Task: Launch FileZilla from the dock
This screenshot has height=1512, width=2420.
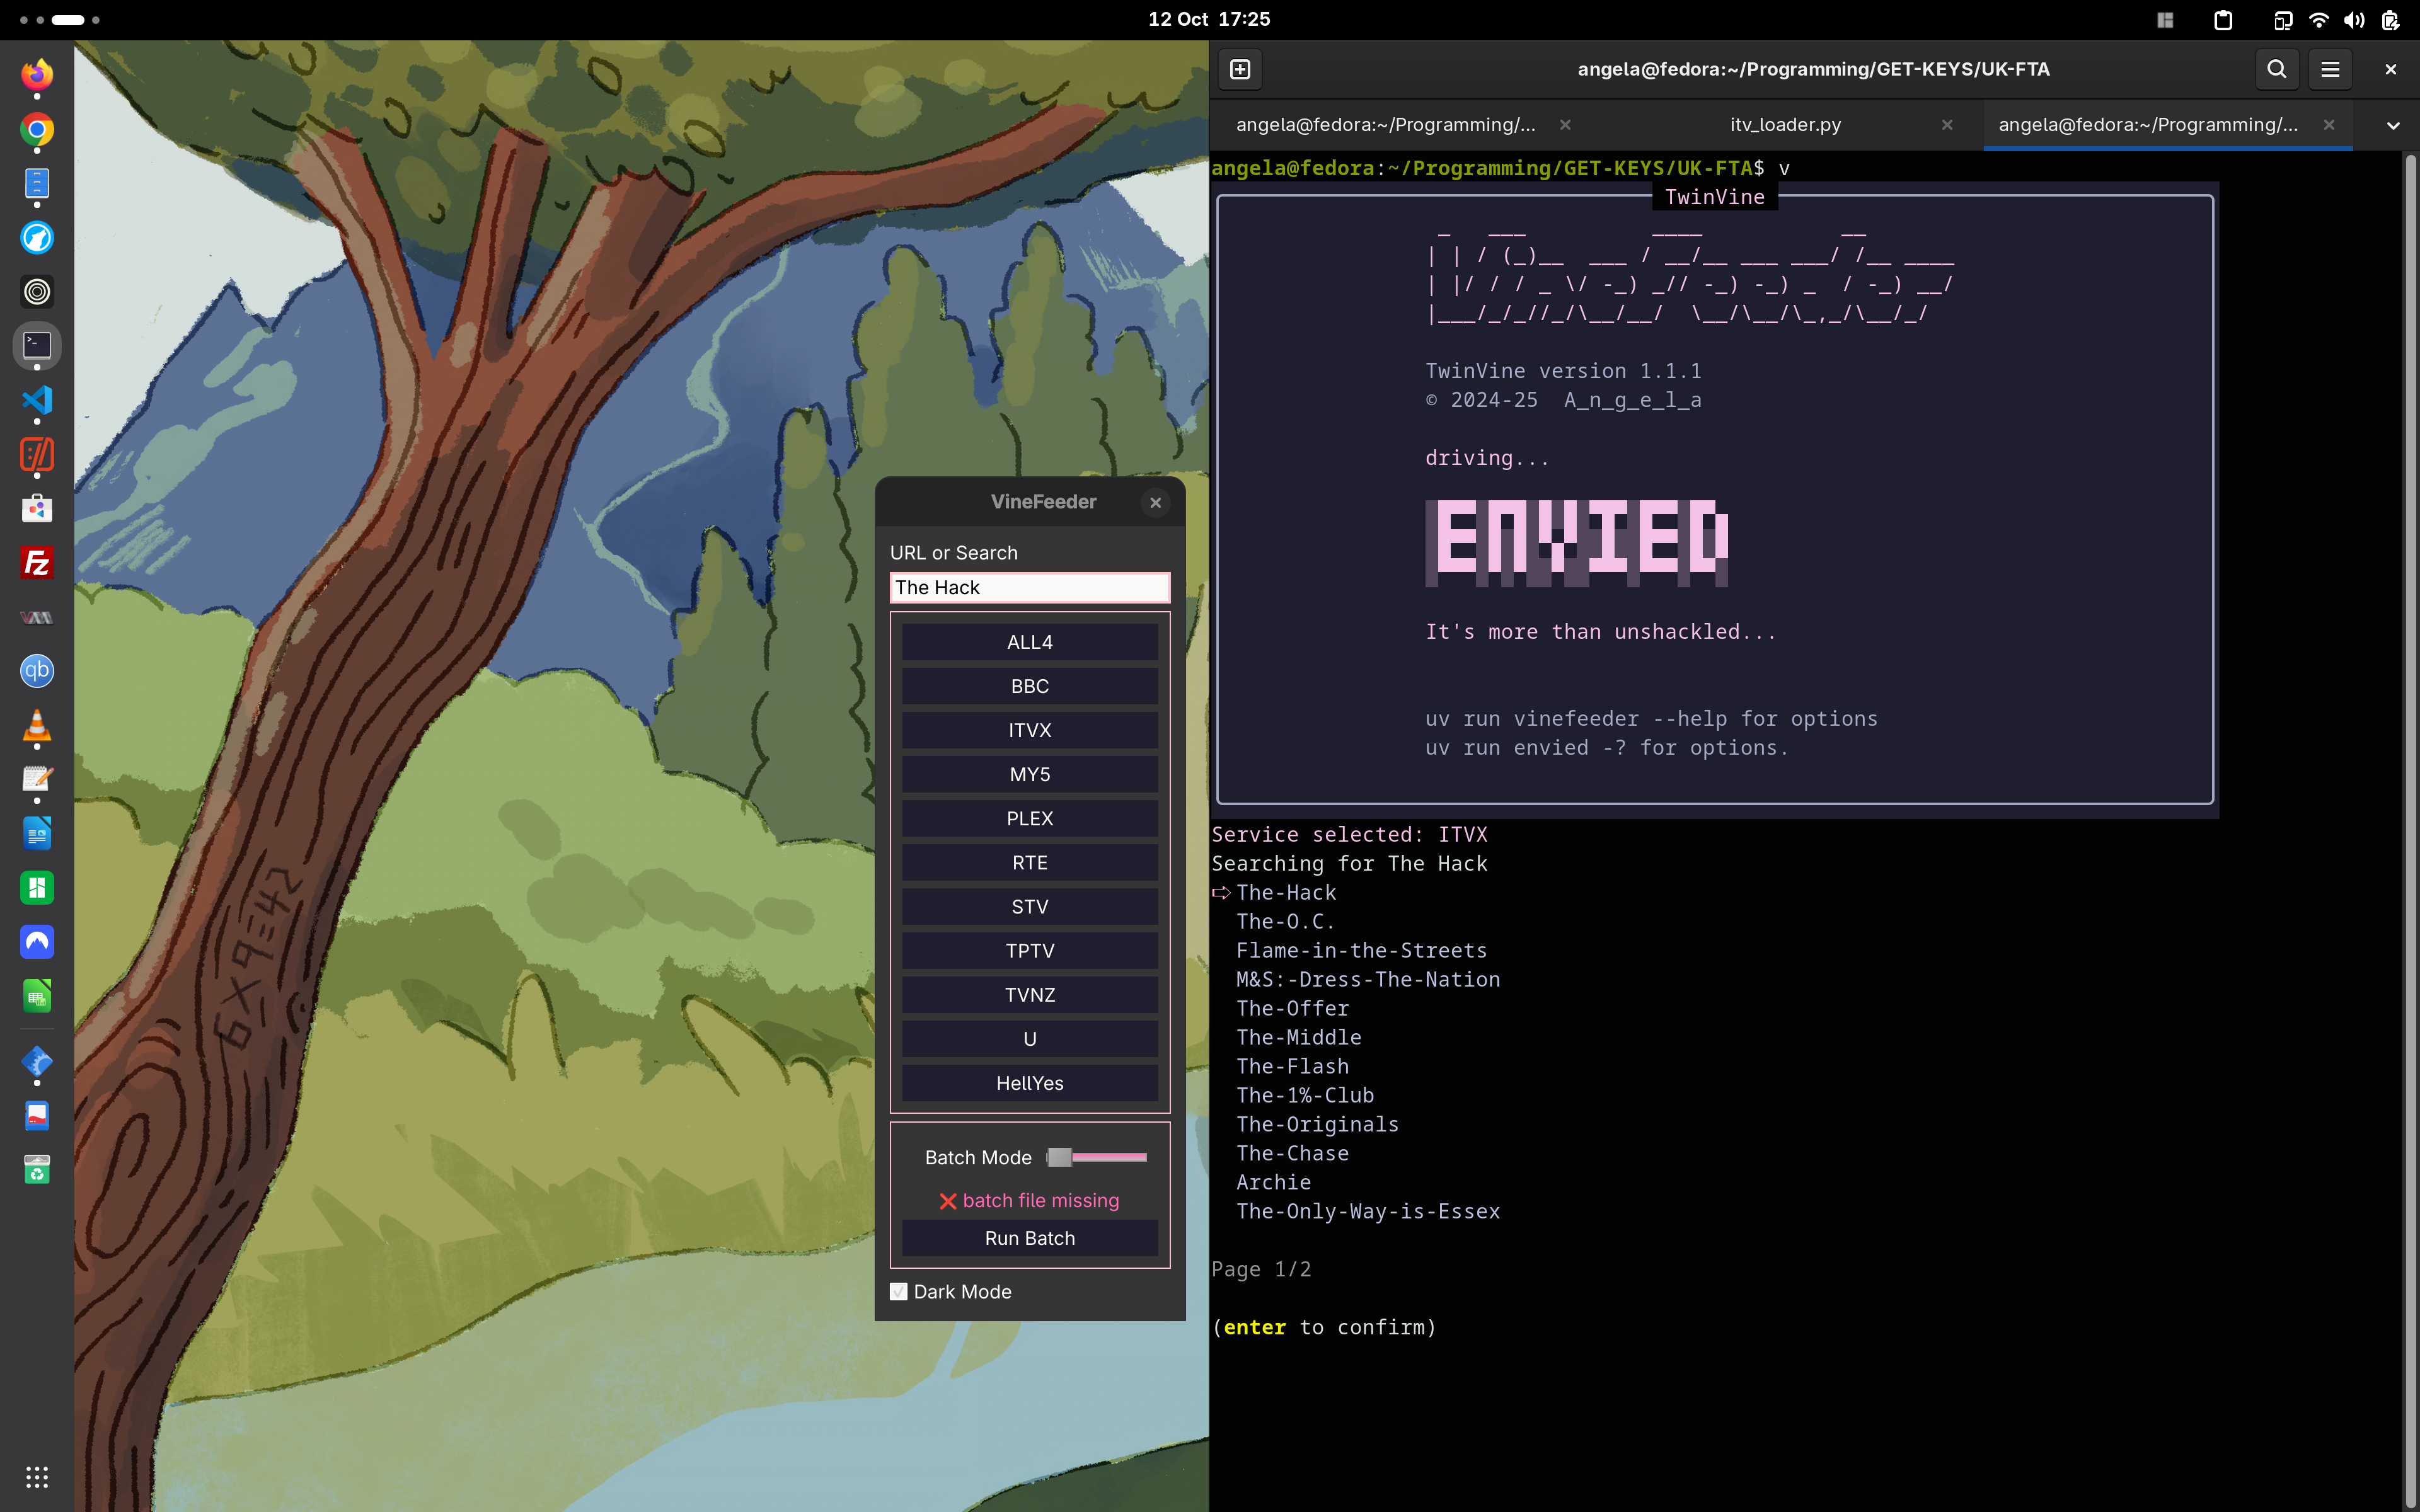Action: coord(37,563)
